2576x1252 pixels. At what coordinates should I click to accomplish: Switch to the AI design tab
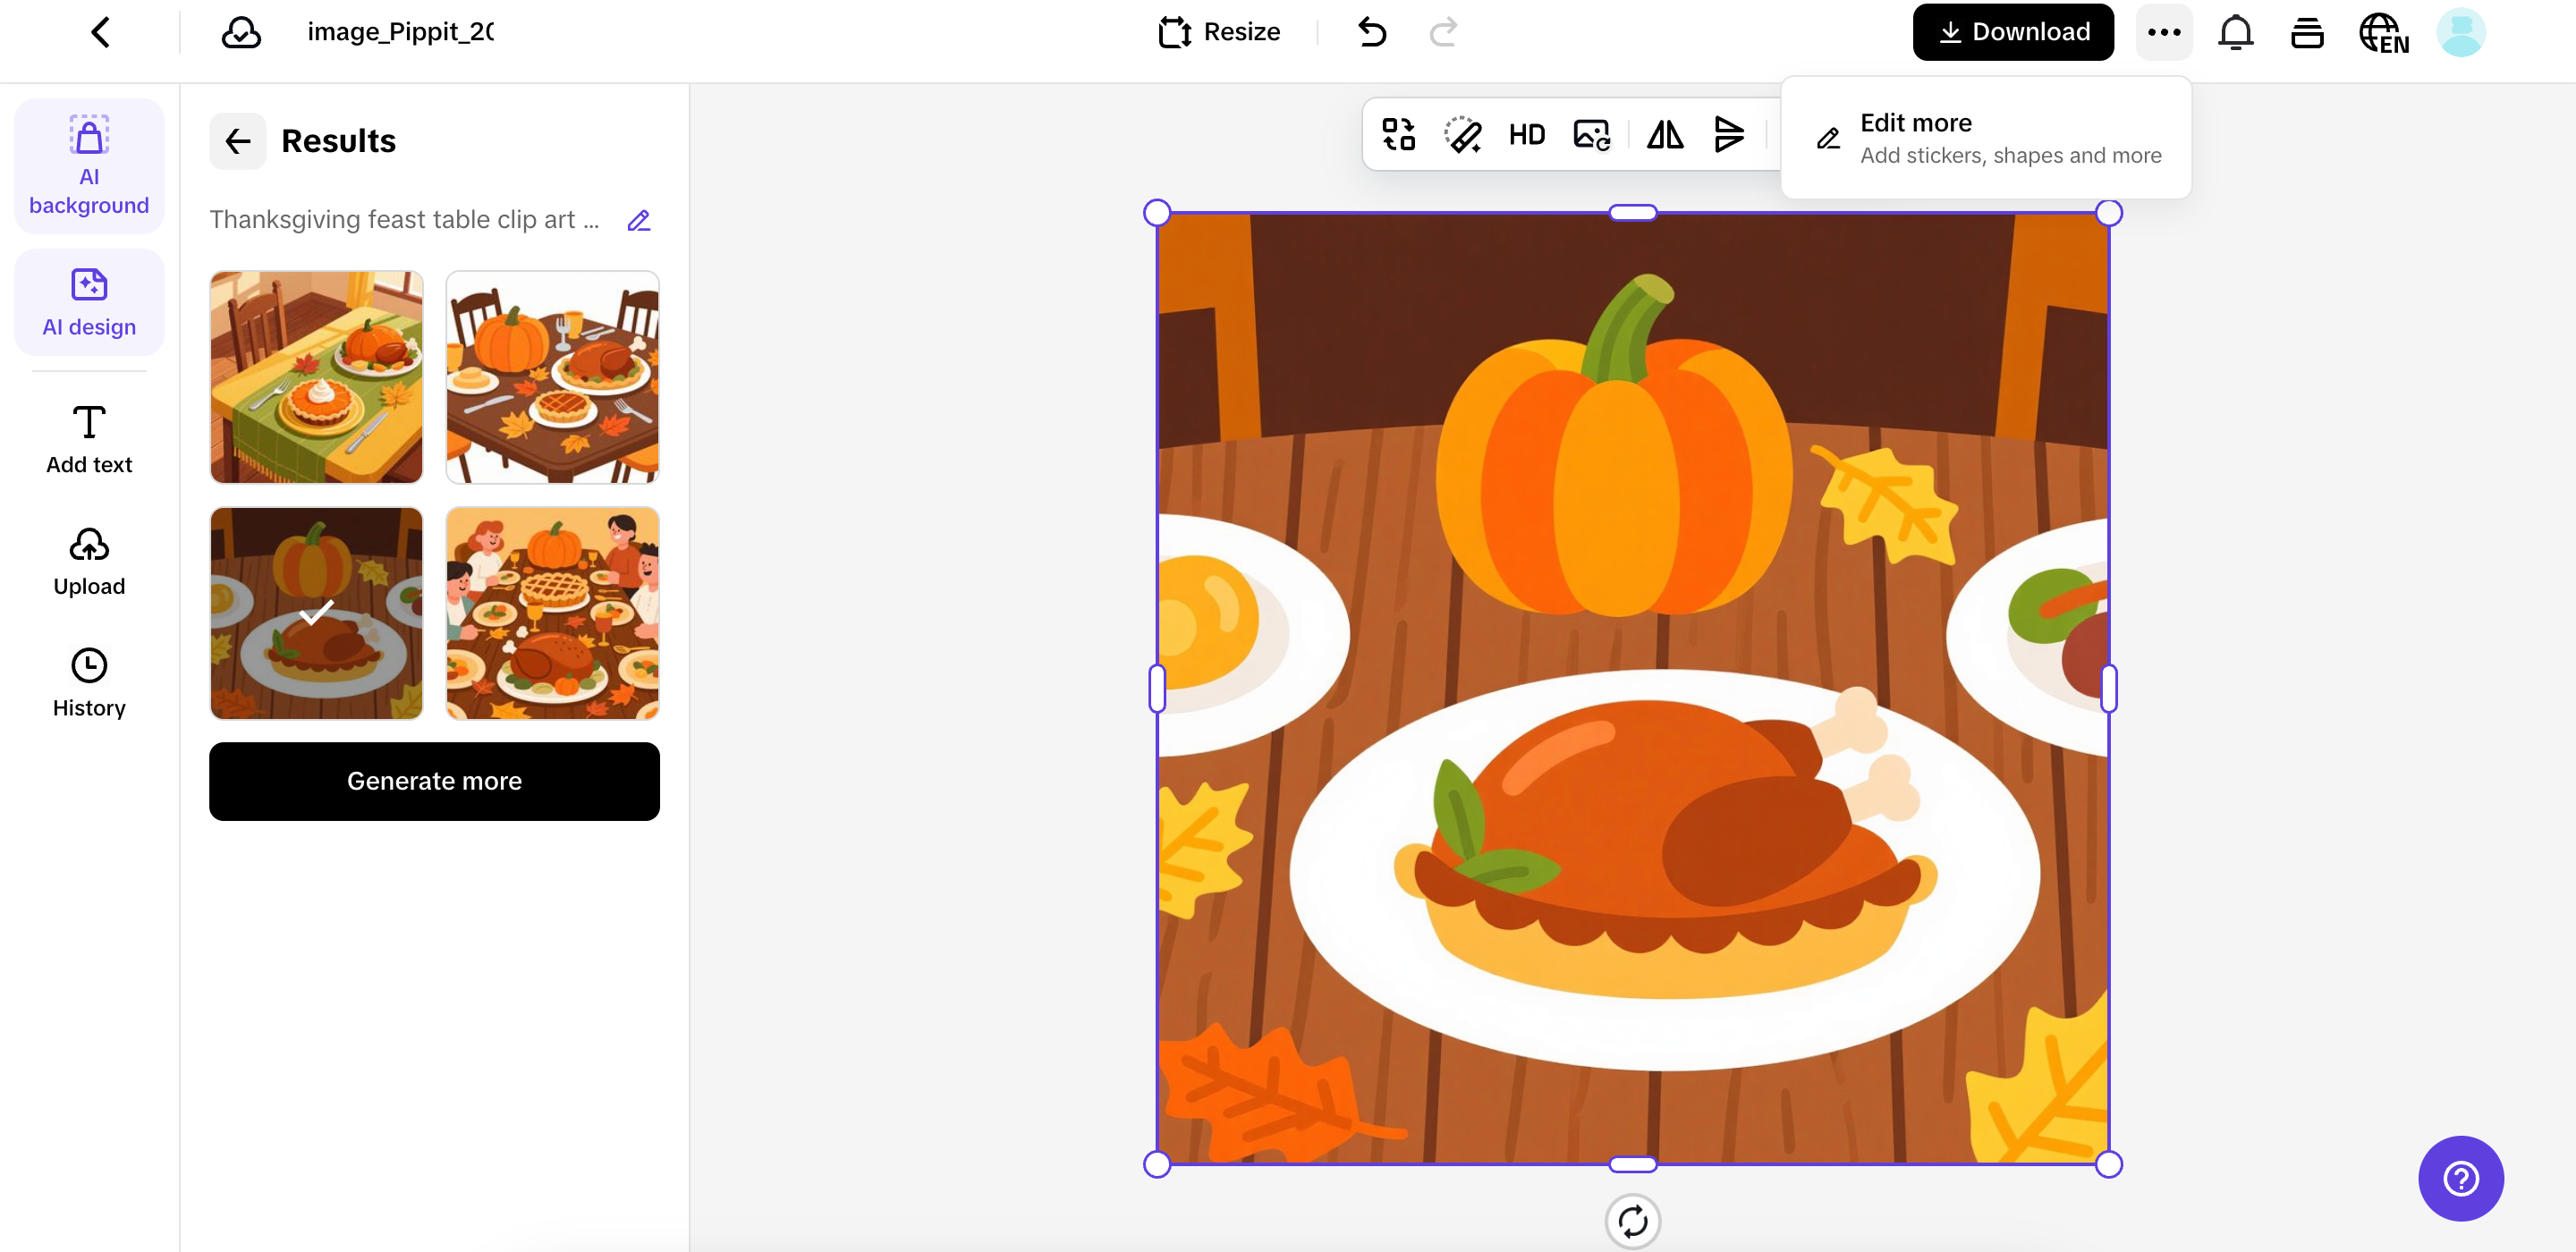(x=89, y=302)
